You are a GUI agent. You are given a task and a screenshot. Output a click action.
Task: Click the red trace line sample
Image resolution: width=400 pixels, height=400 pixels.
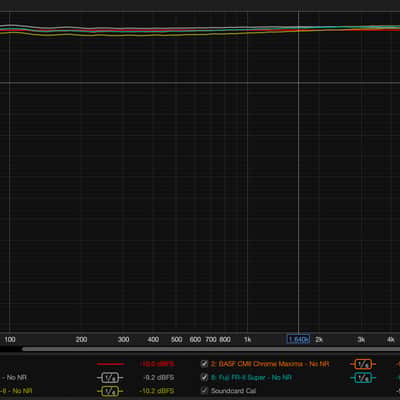pos(110,364)
